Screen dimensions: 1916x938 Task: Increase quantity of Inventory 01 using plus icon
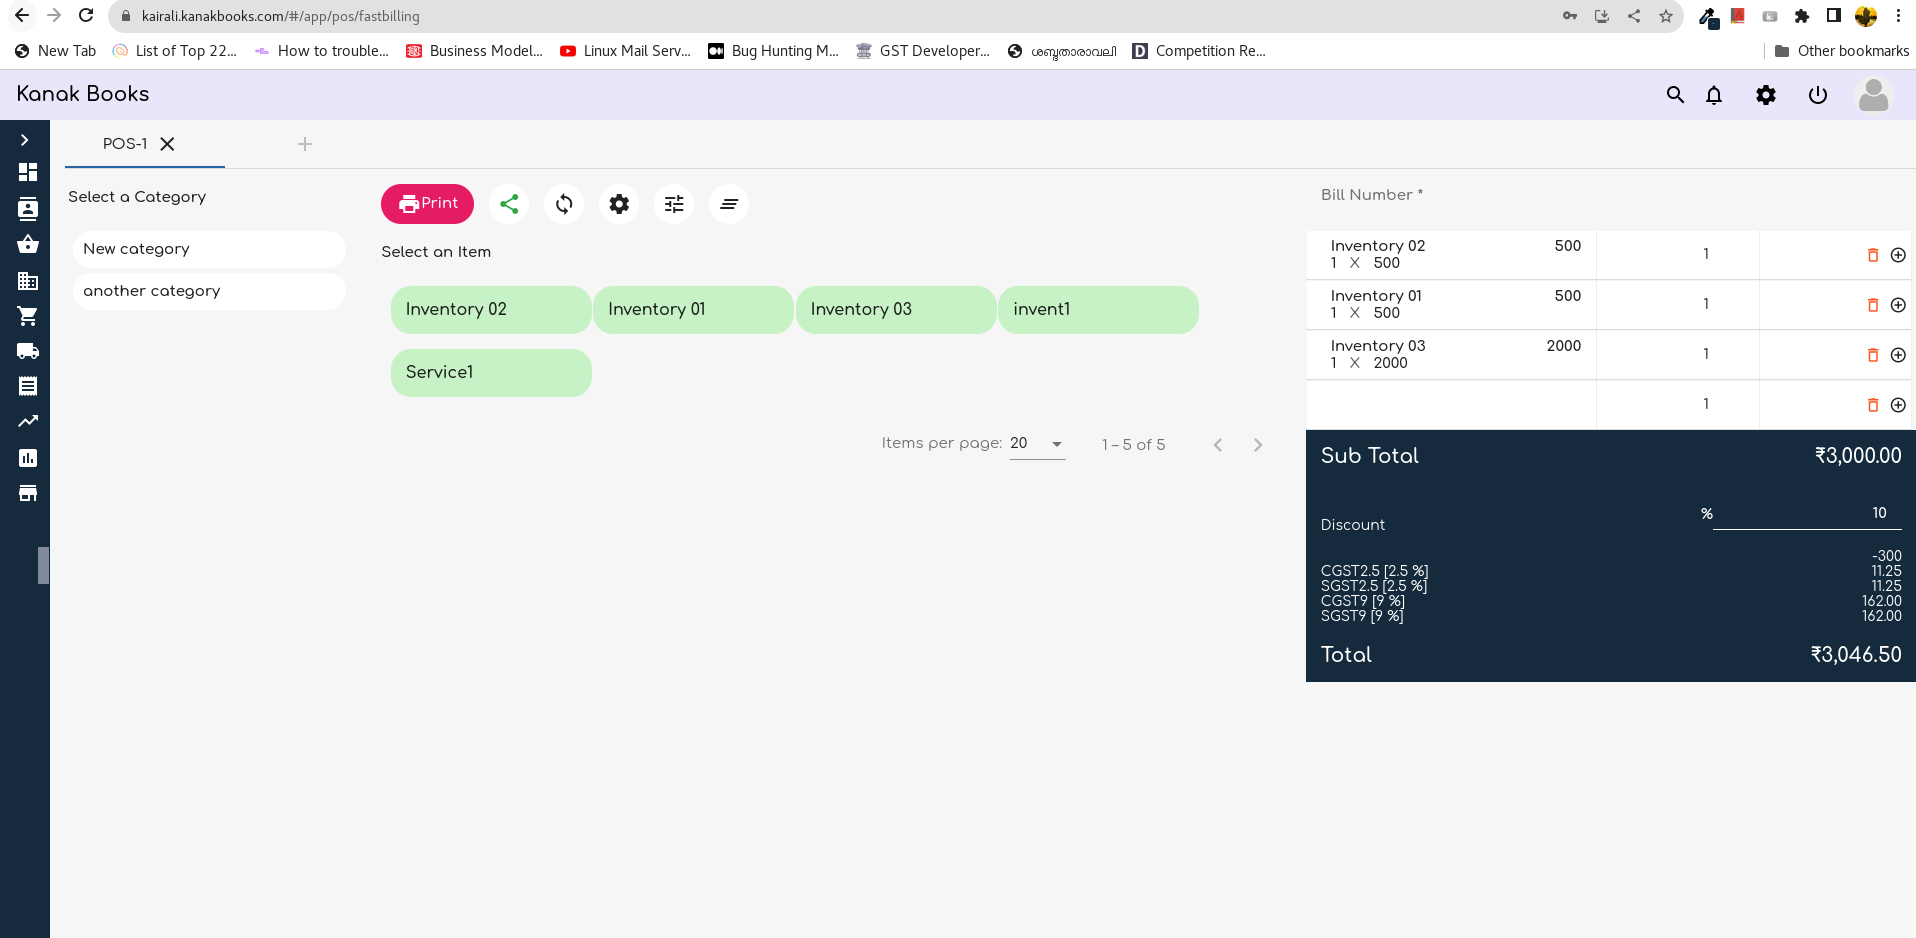pos(1899,305)
